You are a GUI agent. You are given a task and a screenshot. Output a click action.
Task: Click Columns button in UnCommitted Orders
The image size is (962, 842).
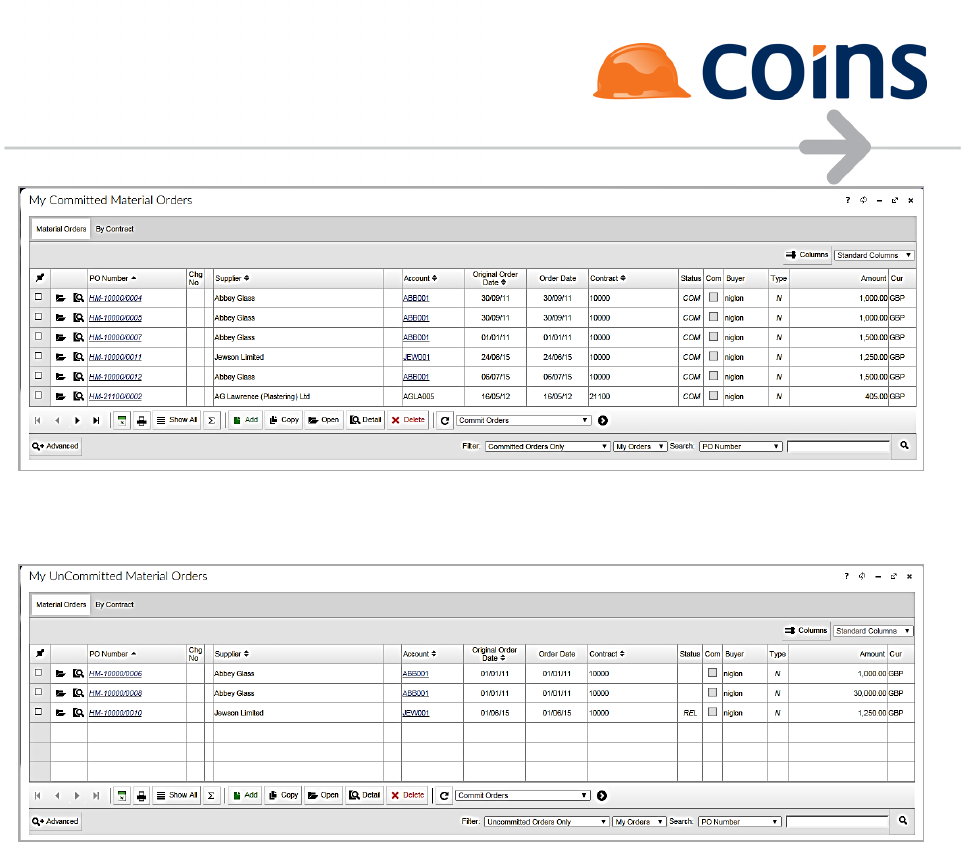click(806, 631)
